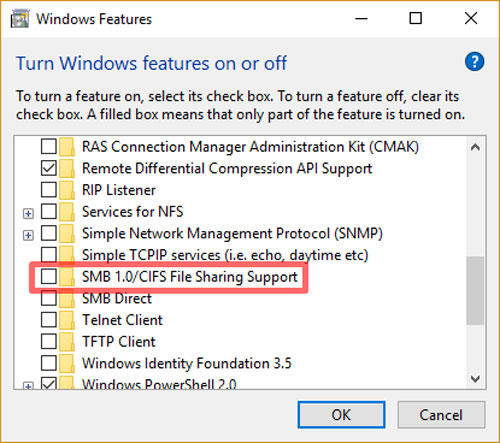The width and height of the screenshot is (500, 443).
Task: Select the Simple TCPIP services item
Action: point(225,255)
